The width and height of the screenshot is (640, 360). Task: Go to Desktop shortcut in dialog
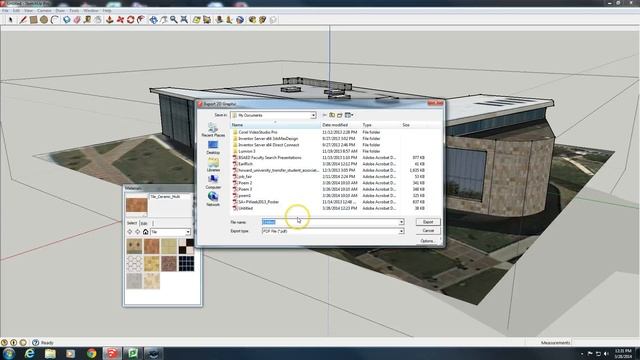(x=213, y=147)
